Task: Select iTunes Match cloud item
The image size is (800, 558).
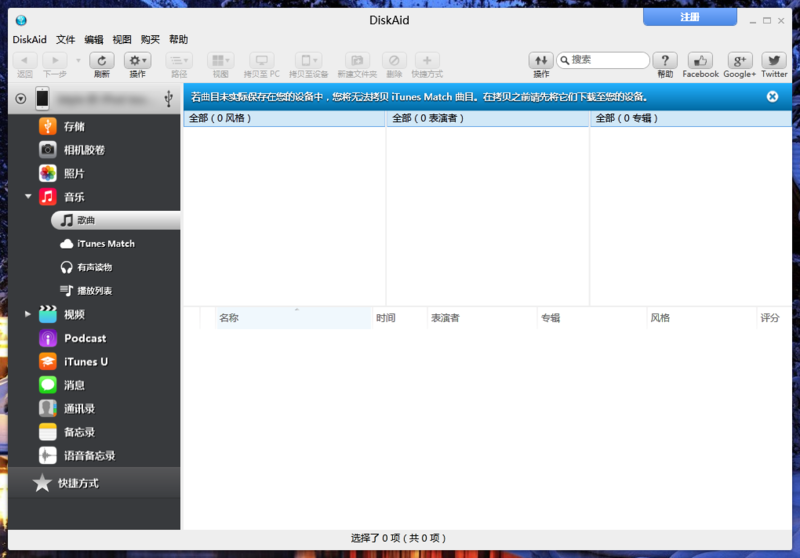Action: (x=98, y=243)
